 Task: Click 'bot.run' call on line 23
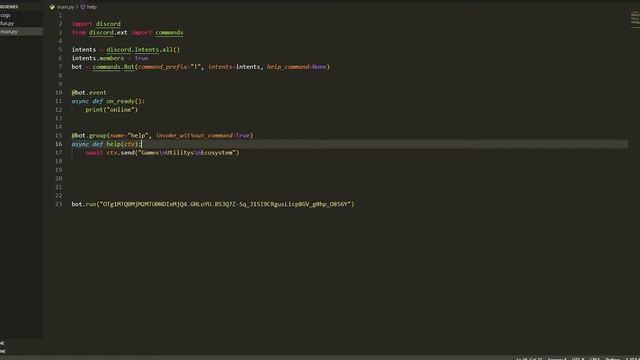pyautogui.click(x=84, y=204)
